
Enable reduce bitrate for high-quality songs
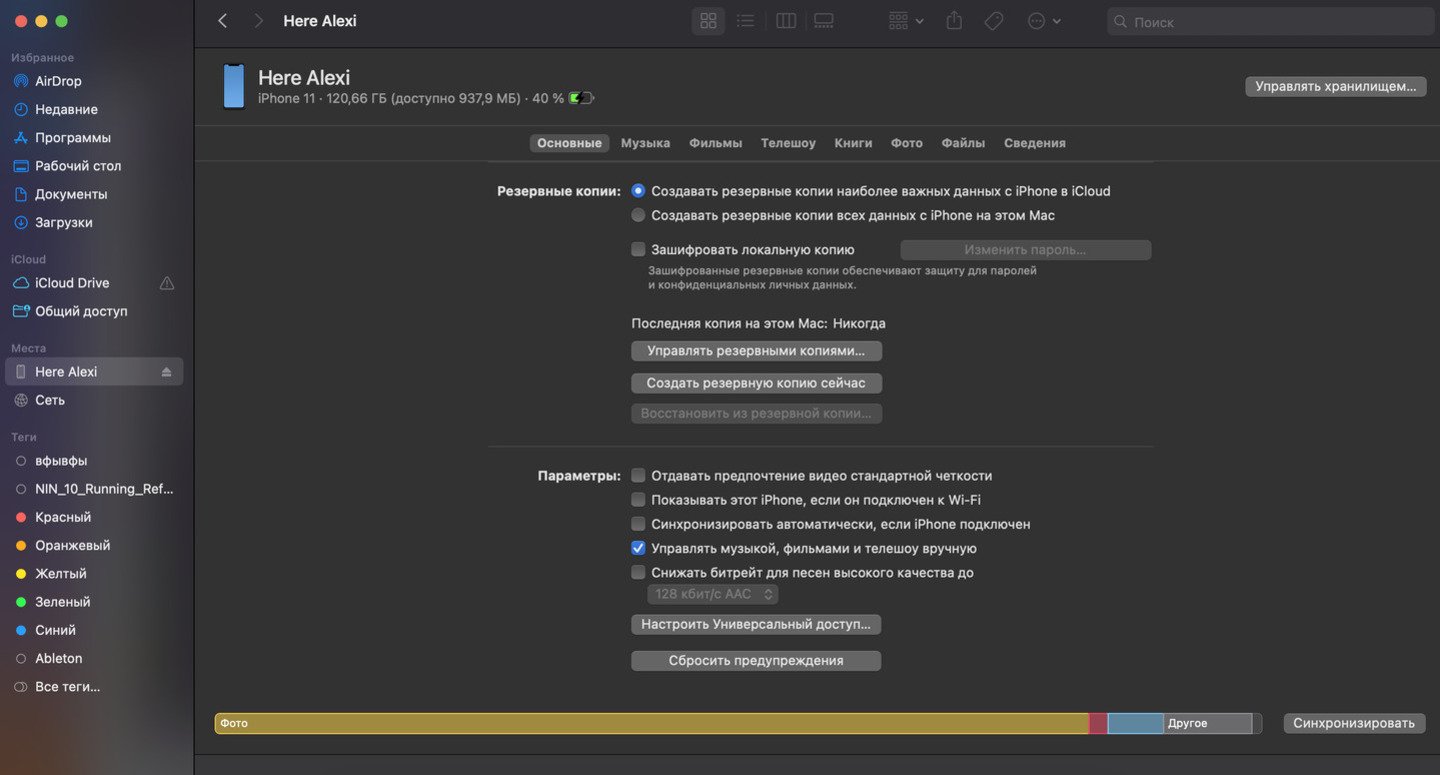click(x=638, y=573)
